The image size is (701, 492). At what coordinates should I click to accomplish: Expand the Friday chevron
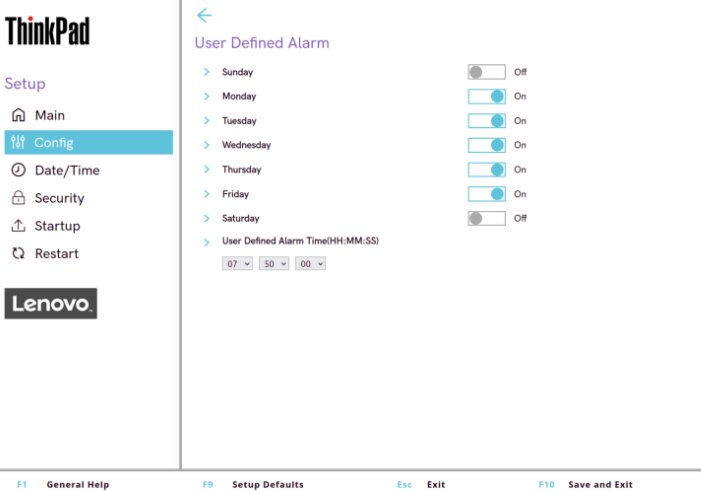[x=207, y=194]
